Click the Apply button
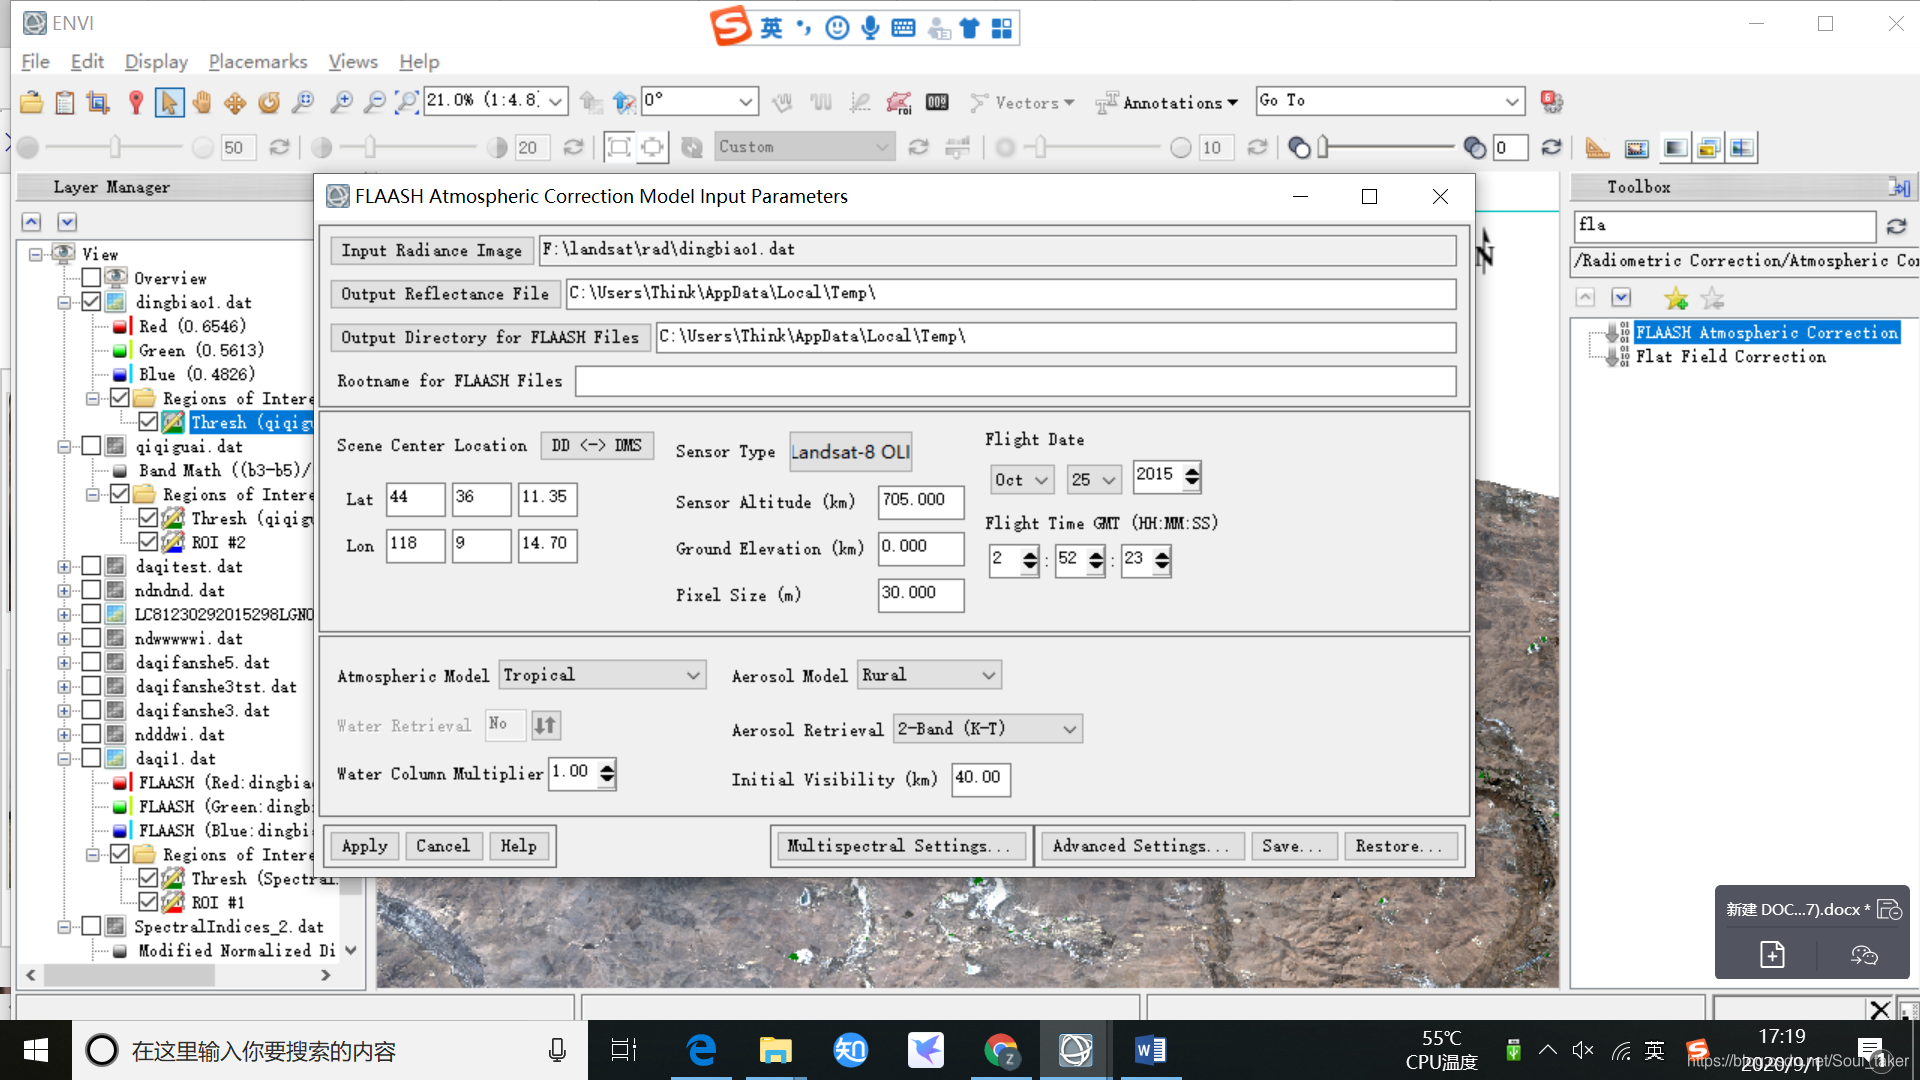The height and width of the screenshot is (1080, 1920). click(364, 846)
